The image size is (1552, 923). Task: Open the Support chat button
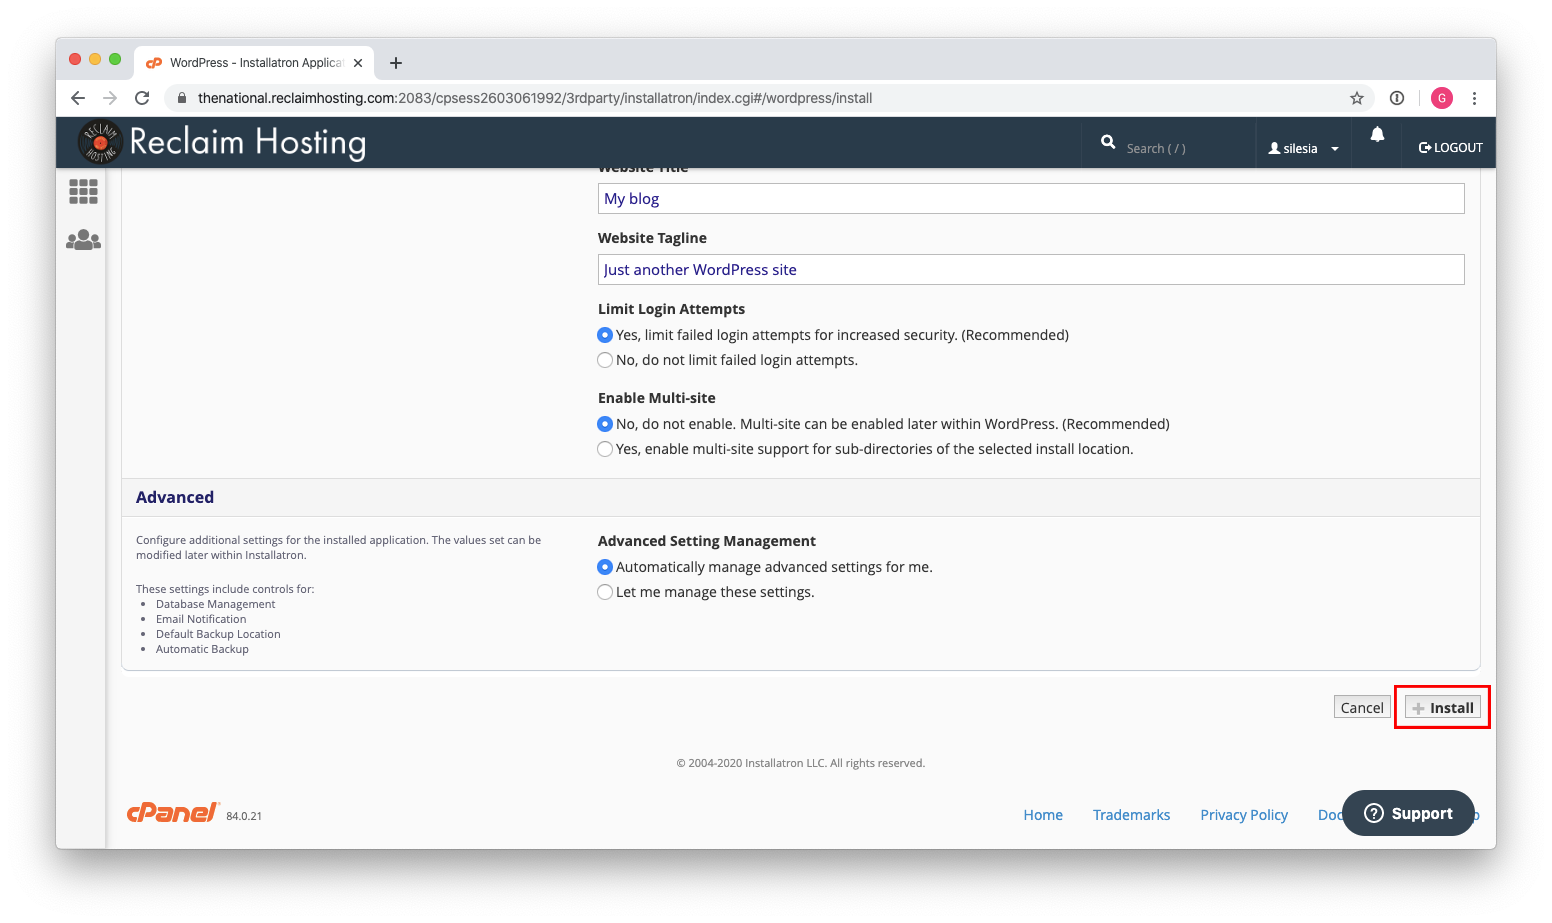pyautogui.click(x=1408, y=813)
